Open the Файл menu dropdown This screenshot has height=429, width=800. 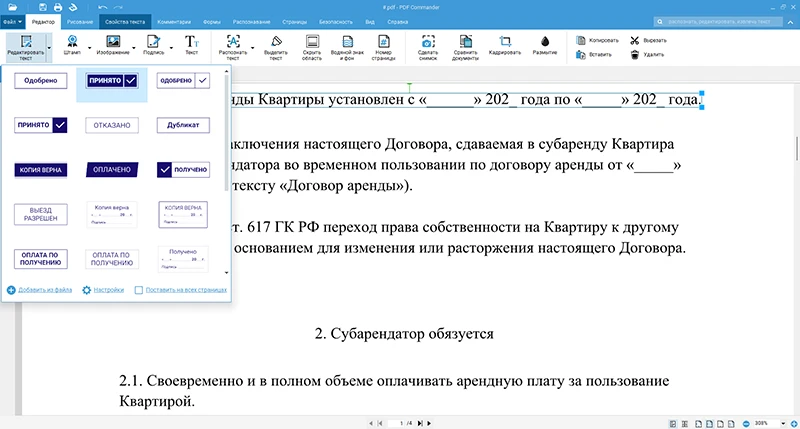click(12, 22)
